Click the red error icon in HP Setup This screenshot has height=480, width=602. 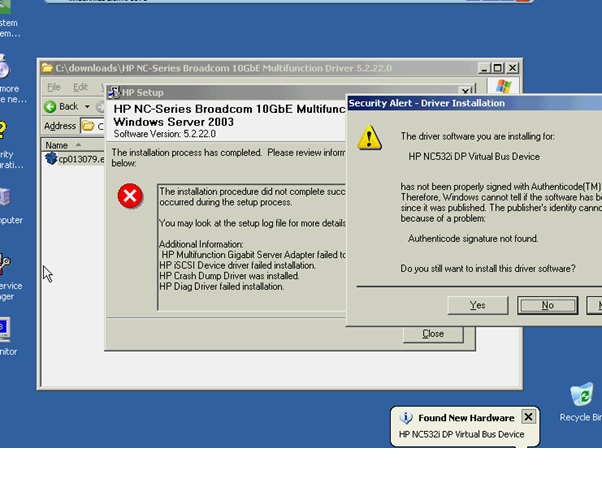[130, 196]
